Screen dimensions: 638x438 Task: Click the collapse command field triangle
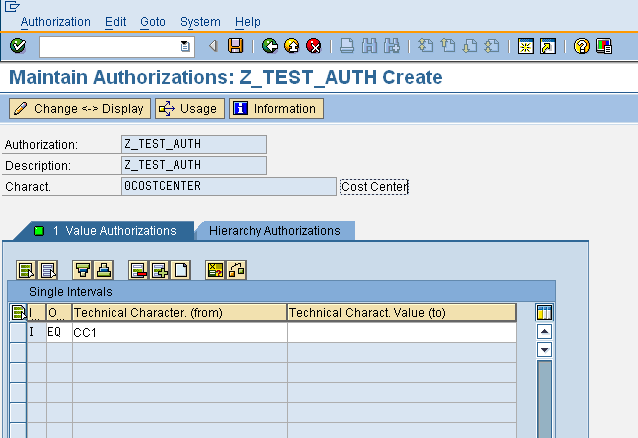point(213,46)
